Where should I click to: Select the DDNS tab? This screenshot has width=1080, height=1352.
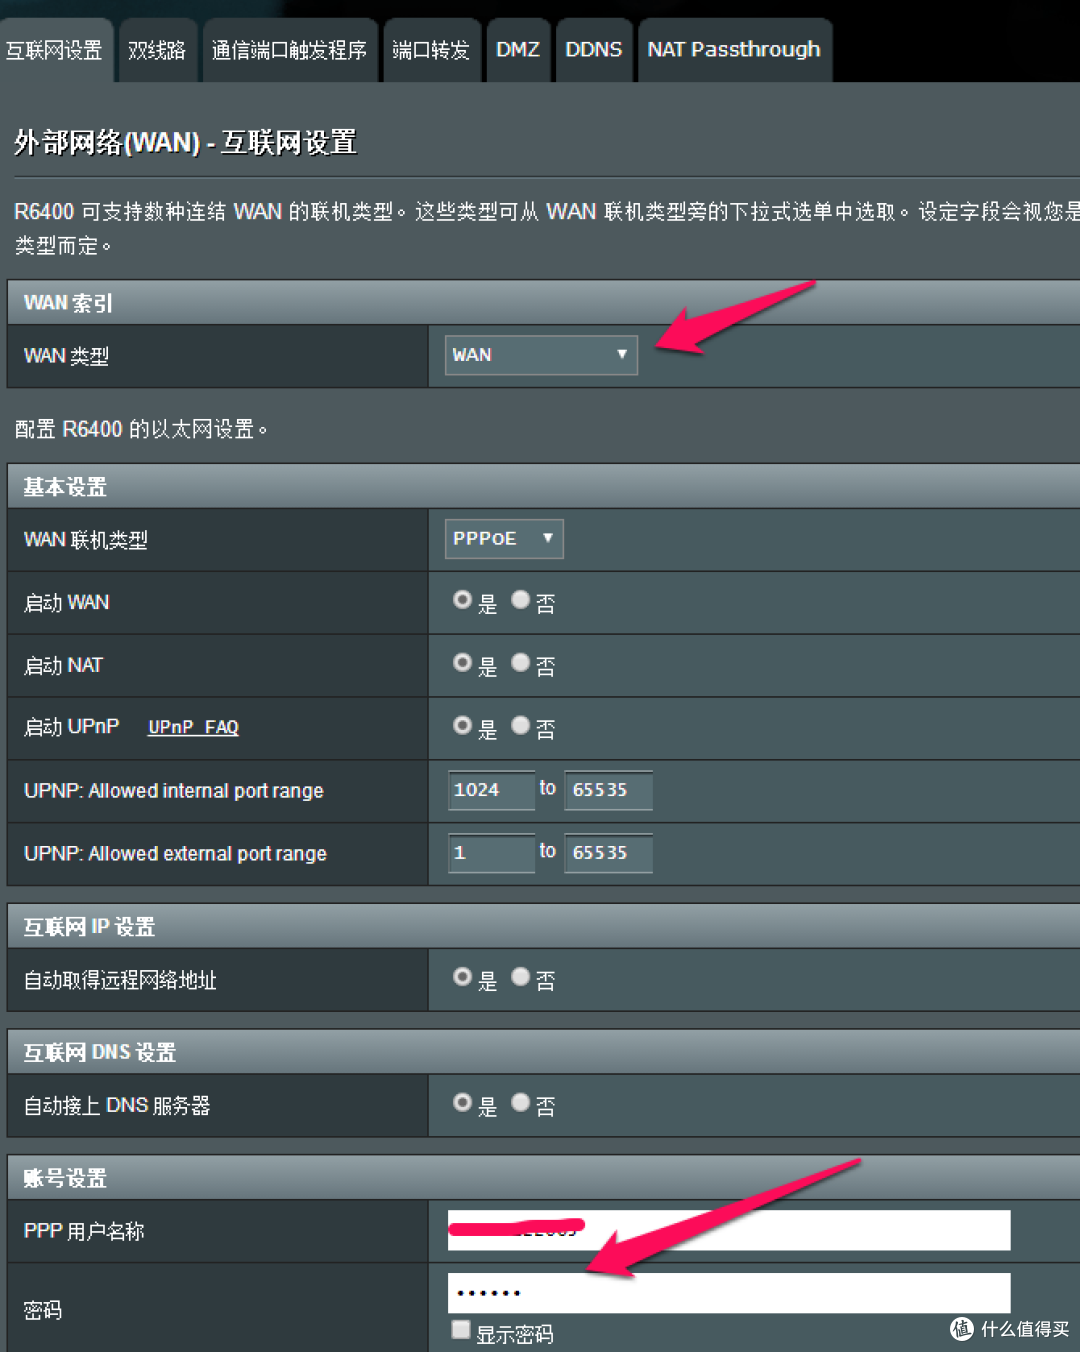[593, 50]
